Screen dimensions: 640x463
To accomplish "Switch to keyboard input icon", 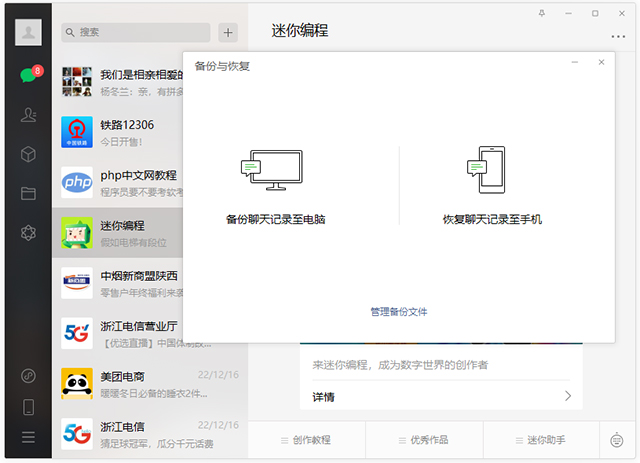I will pos(617,439).
